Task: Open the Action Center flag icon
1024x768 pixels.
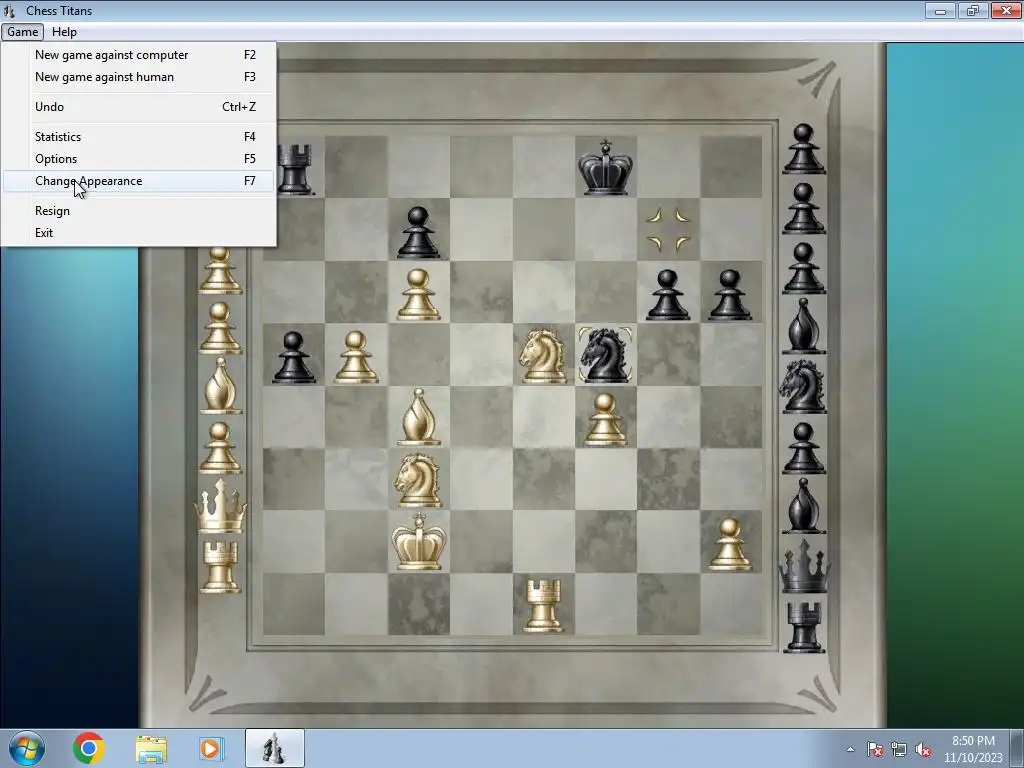Action: point(875,750)
